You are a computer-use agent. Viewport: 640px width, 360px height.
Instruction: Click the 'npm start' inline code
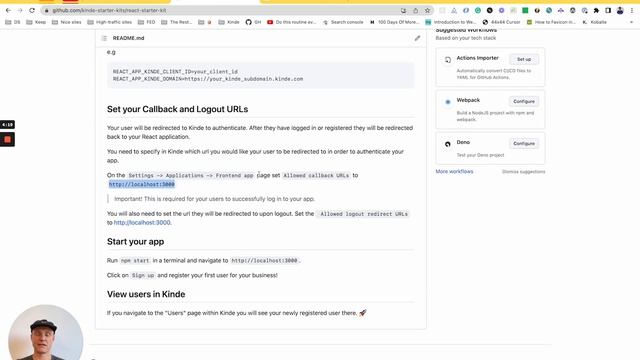coord(135,260)
